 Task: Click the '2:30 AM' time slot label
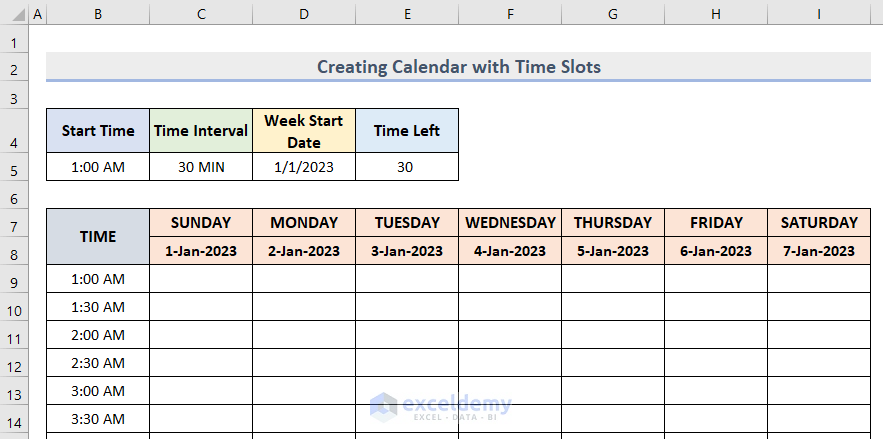98,362
